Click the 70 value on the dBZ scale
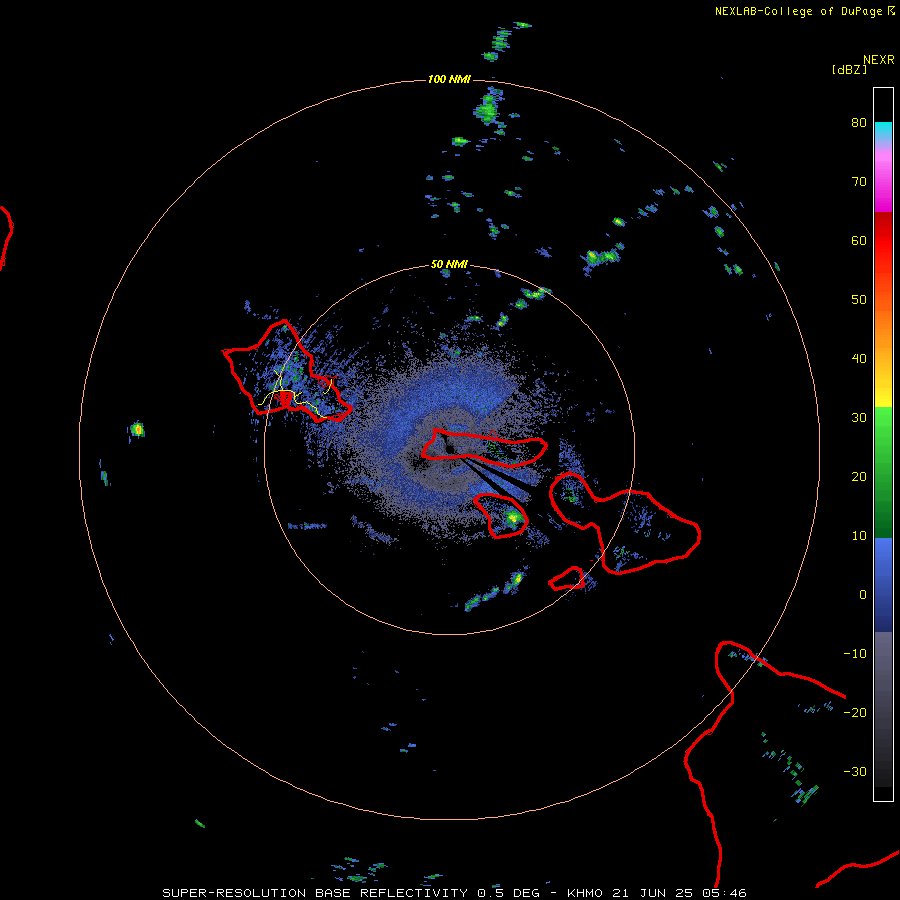900x900 pixels. (859, 182)
